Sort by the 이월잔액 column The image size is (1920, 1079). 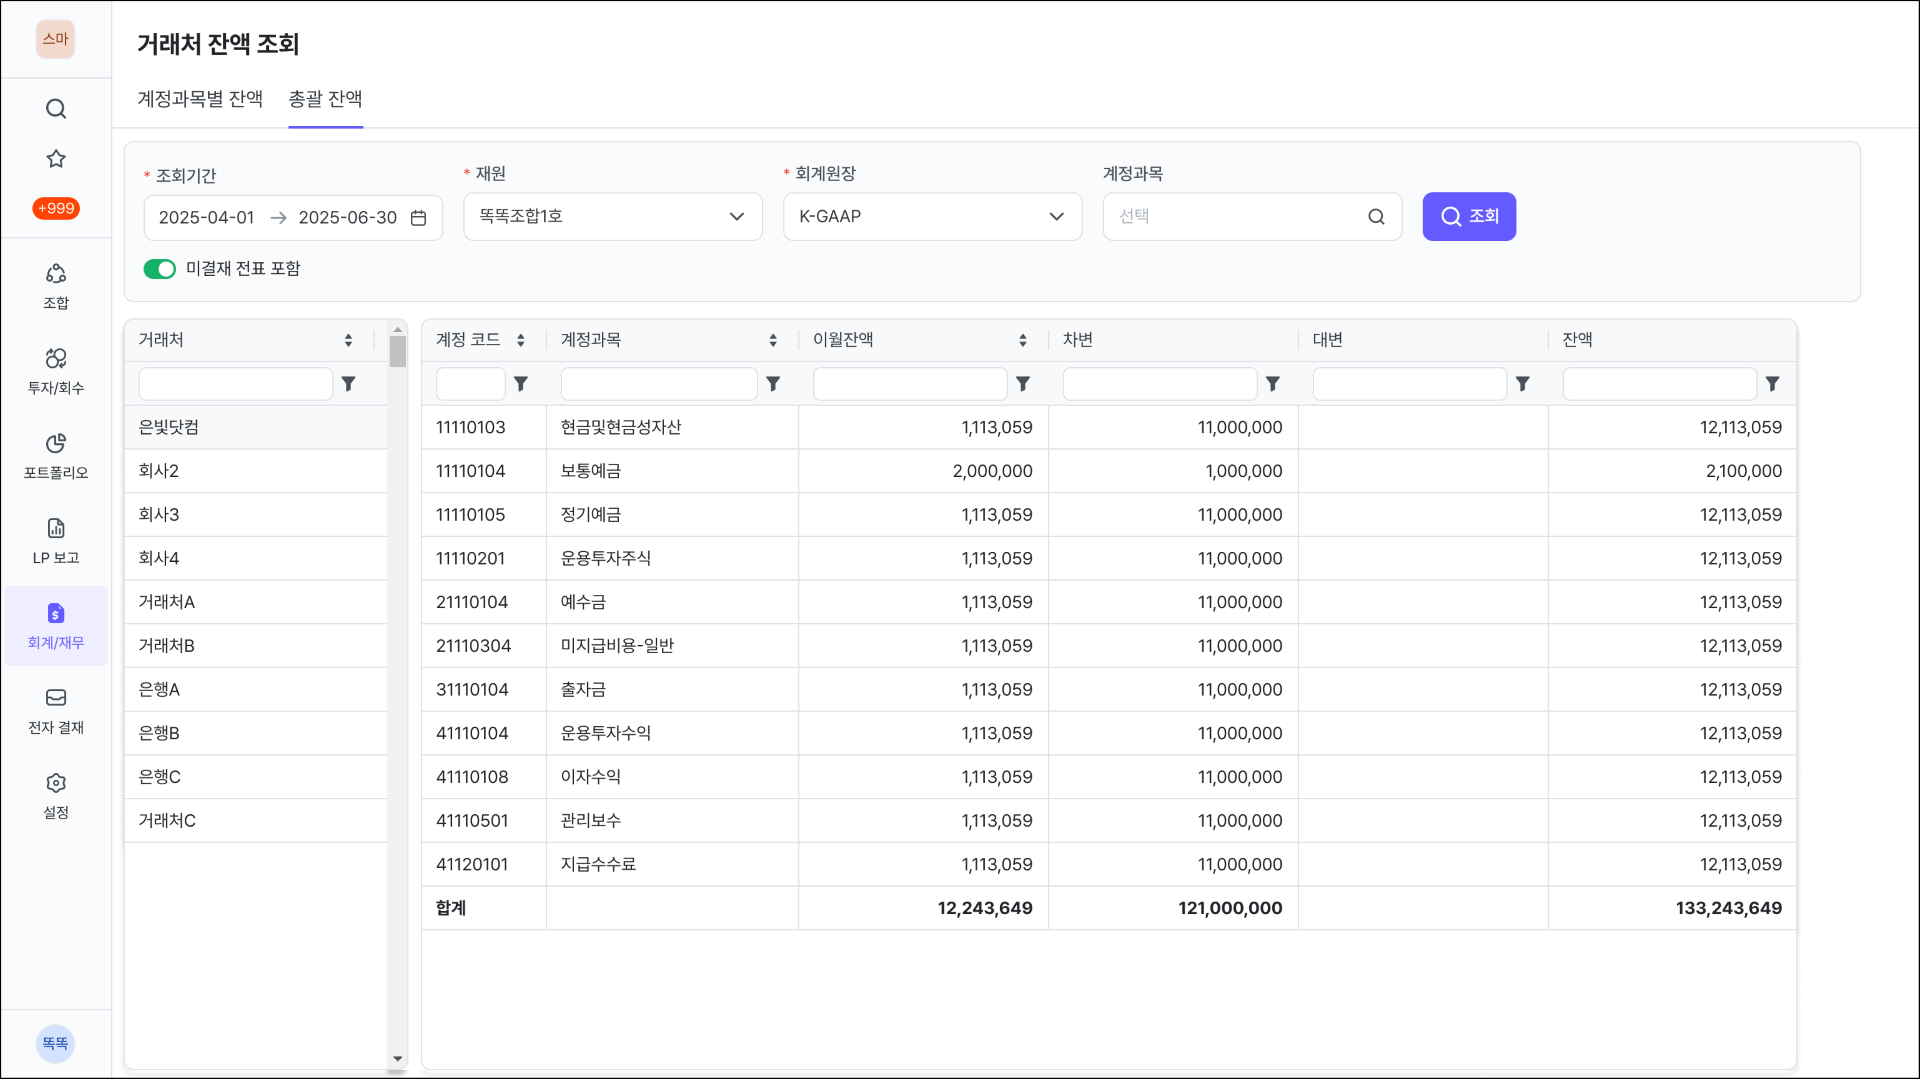pyautogui.click(x=1022, y=340)
